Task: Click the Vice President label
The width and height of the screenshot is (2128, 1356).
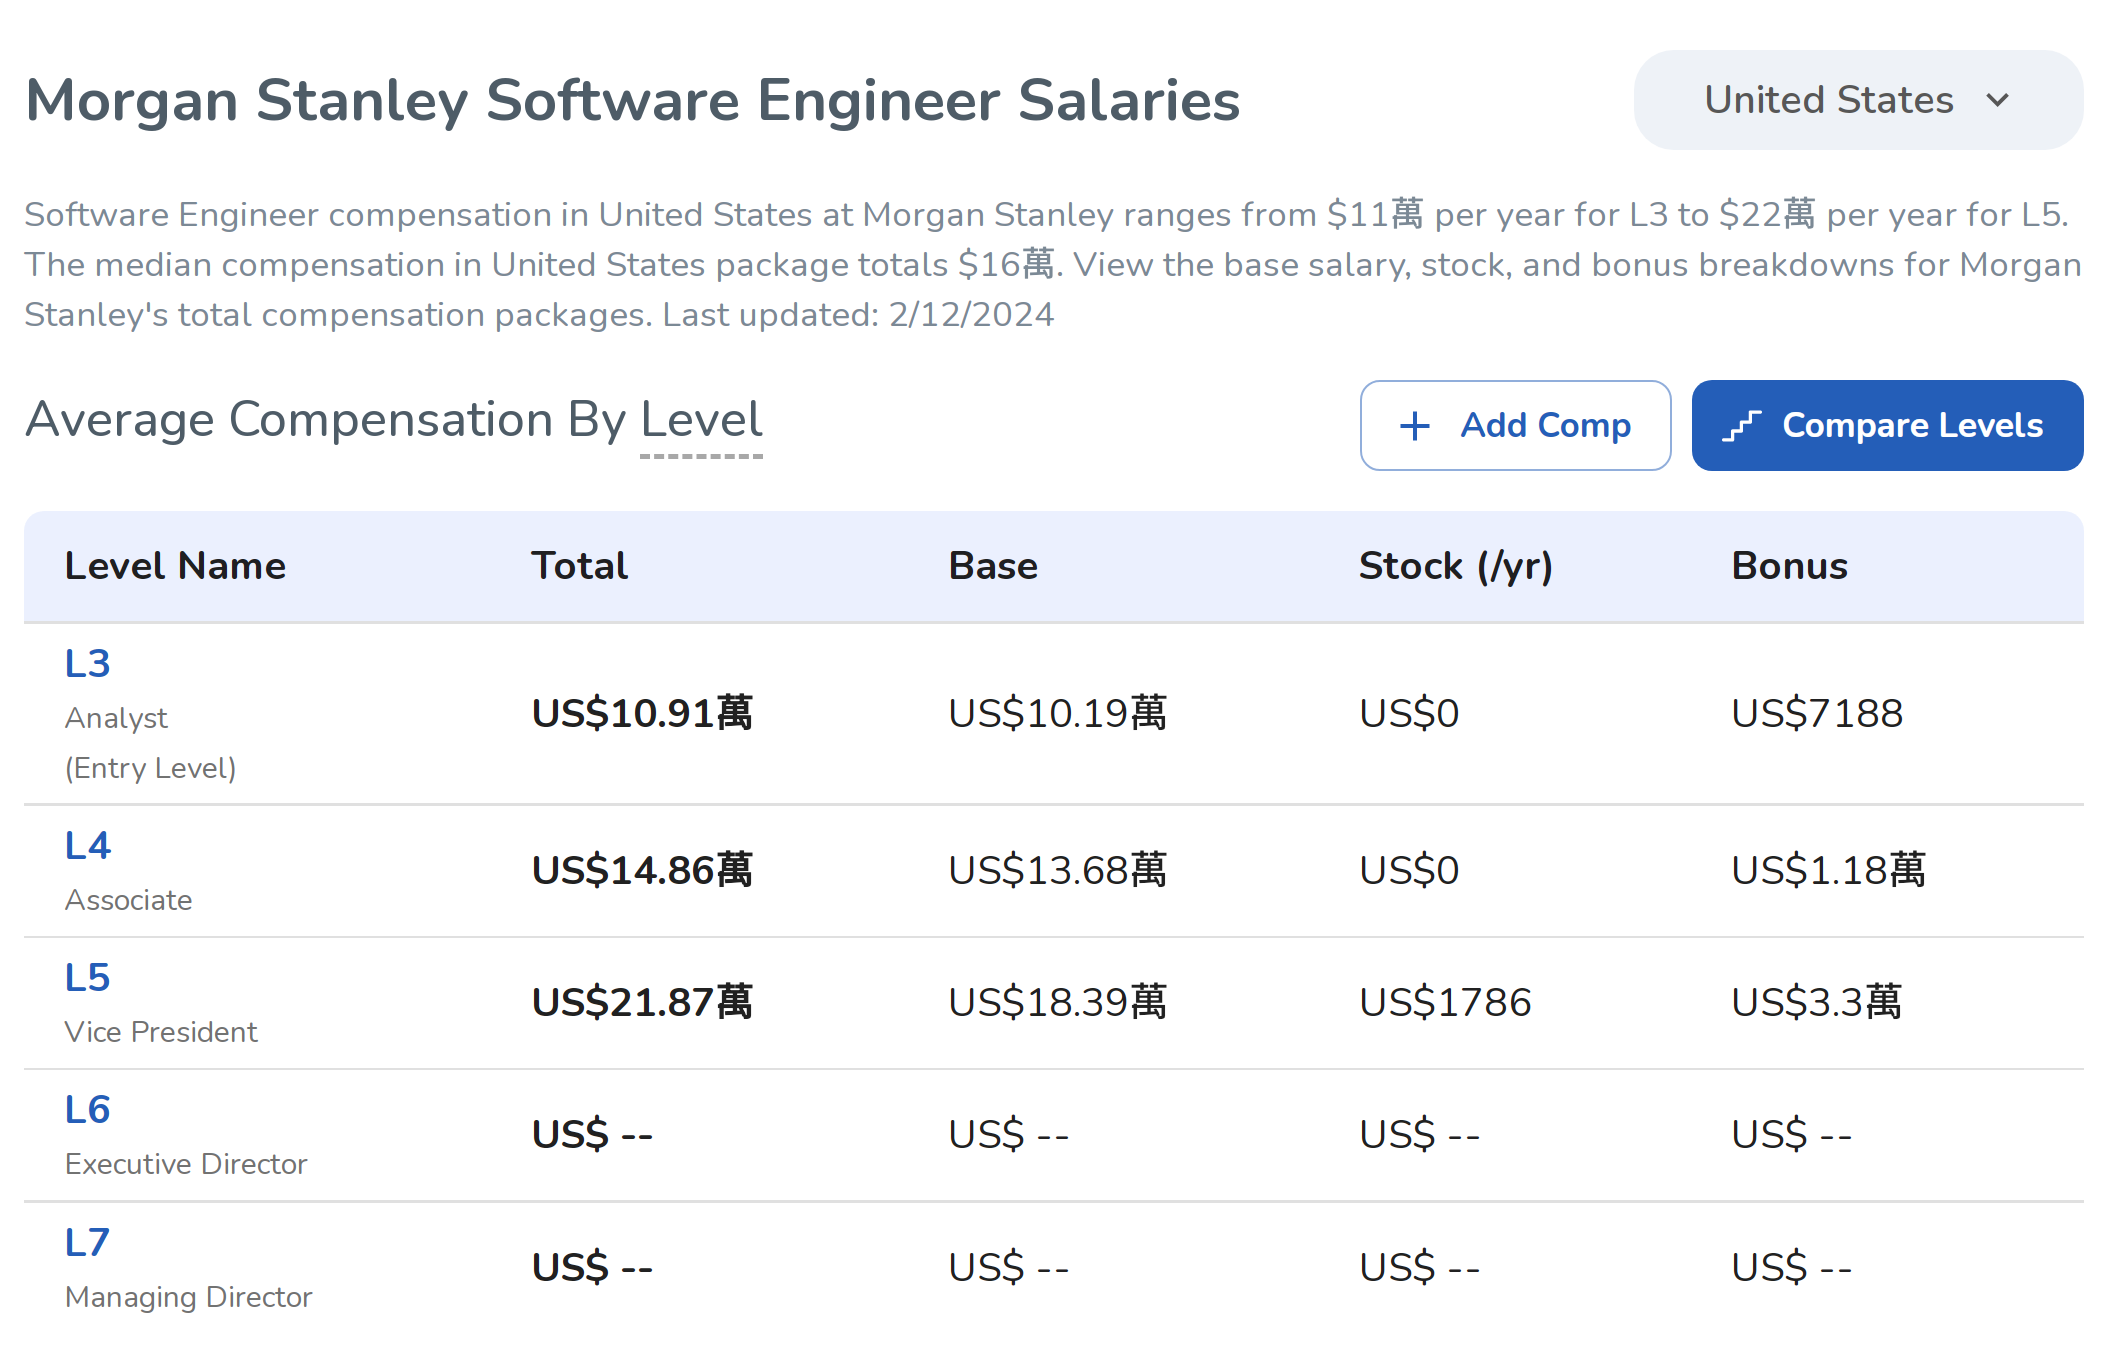Action: pos(161,1032)
